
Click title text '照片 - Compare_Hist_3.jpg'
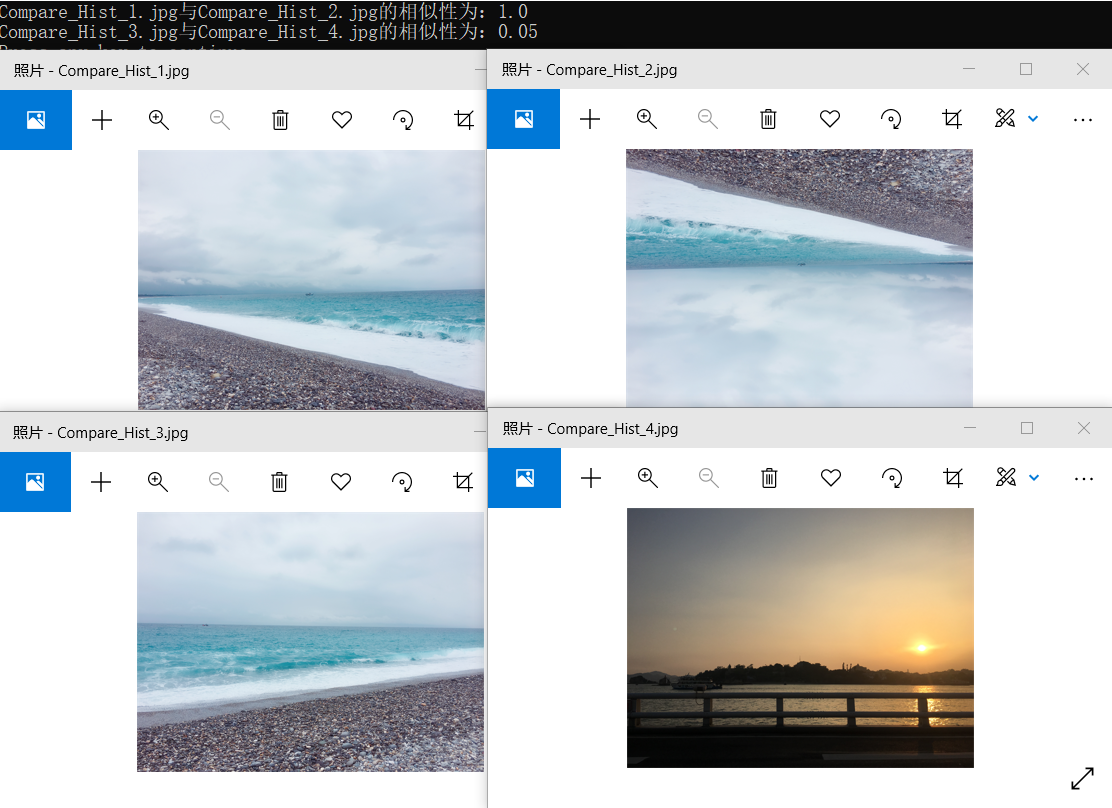(x=100, y=433)
